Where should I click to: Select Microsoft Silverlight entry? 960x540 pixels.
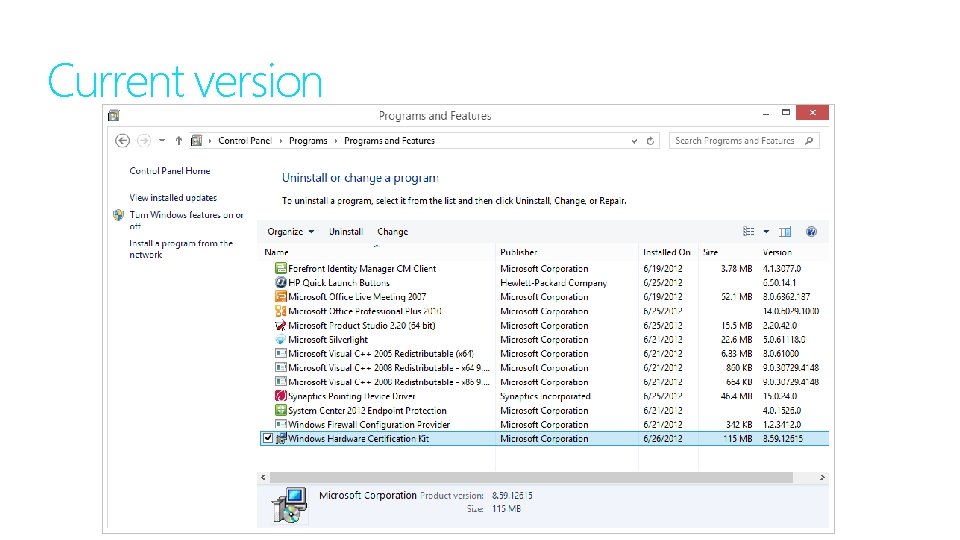click(328, 340)
